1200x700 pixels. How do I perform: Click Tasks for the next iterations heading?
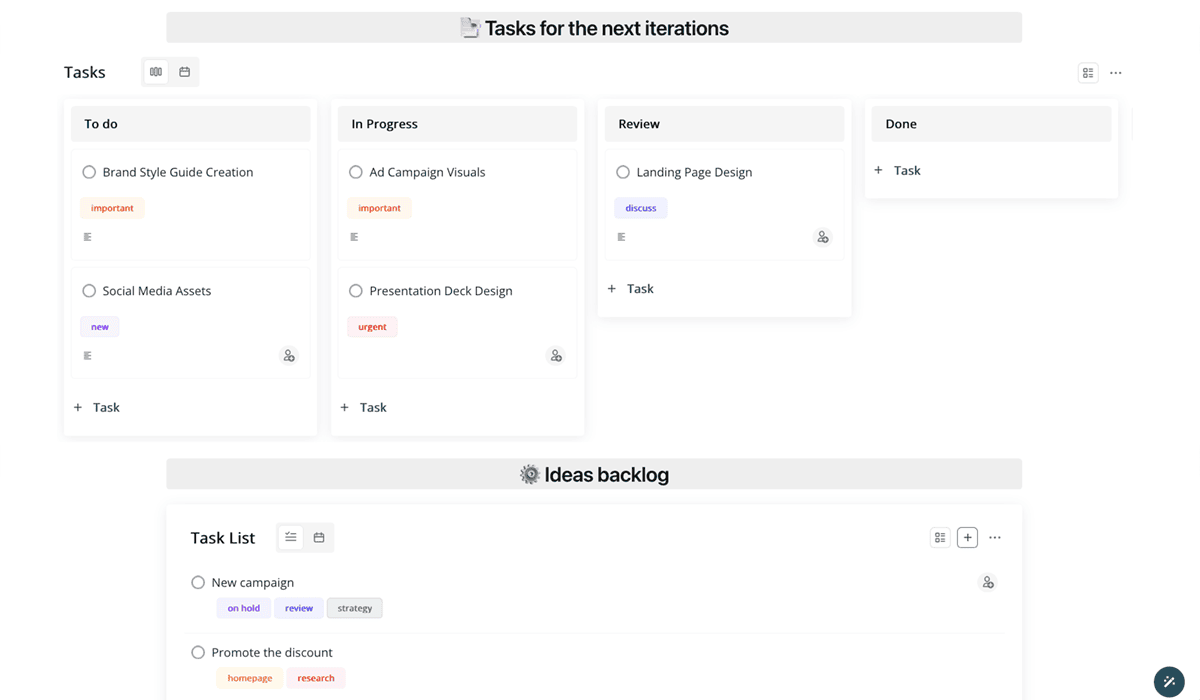pyautogui.click(x=607, y=28)
